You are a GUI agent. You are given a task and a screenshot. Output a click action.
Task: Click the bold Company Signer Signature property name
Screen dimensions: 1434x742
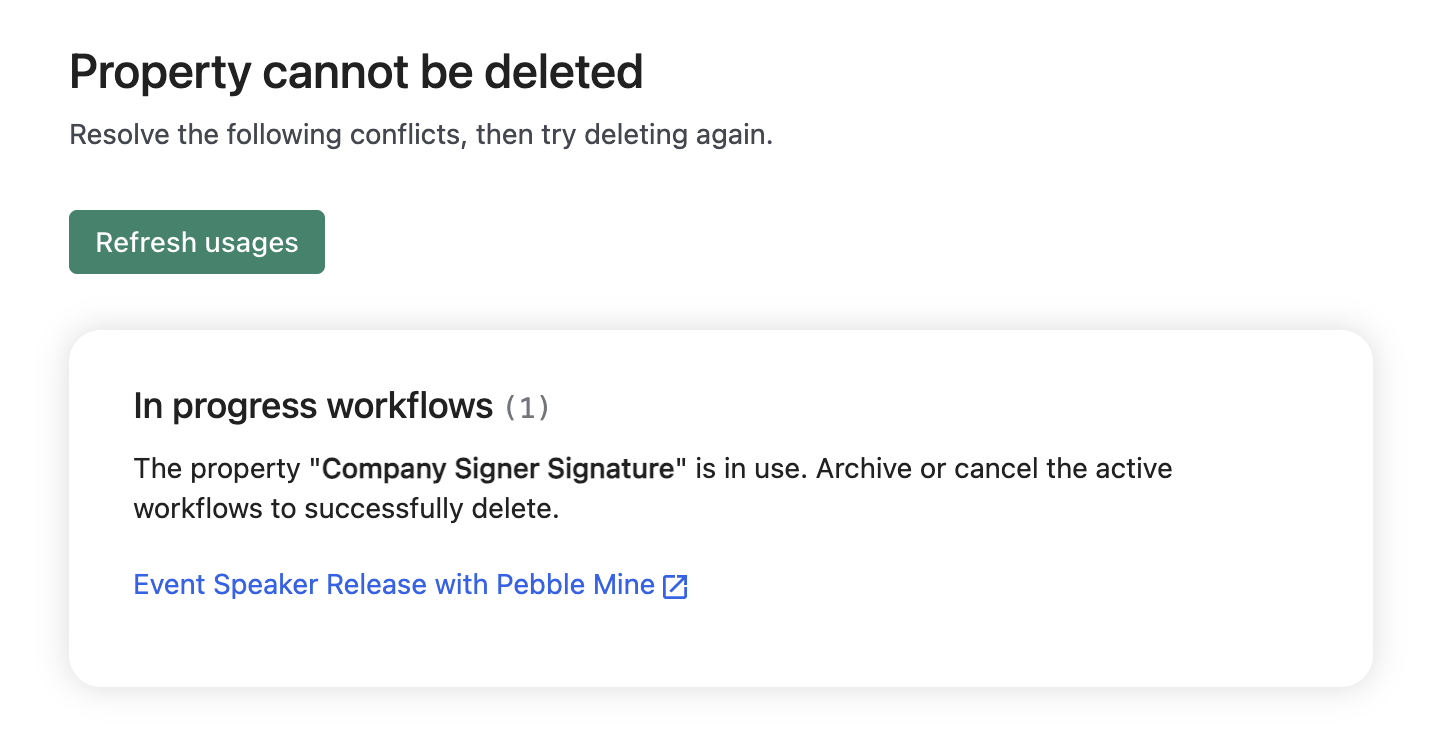(499, 468)
